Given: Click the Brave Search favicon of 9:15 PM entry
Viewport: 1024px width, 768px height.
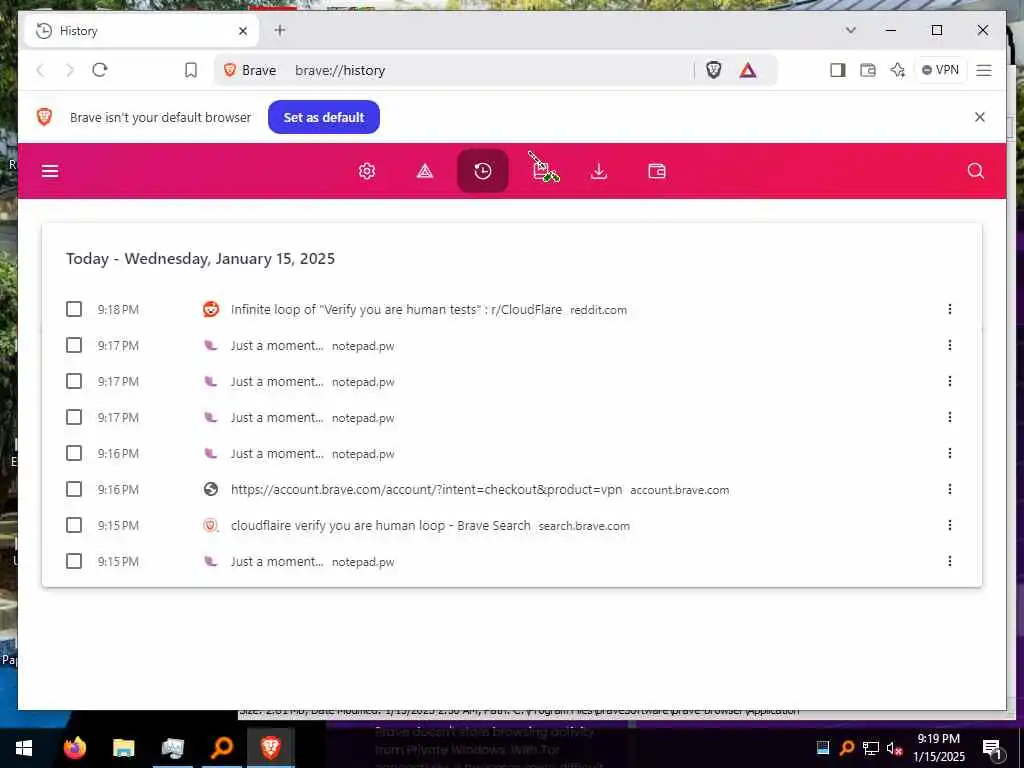Looking at the screenshot, I should click(210, 525).
